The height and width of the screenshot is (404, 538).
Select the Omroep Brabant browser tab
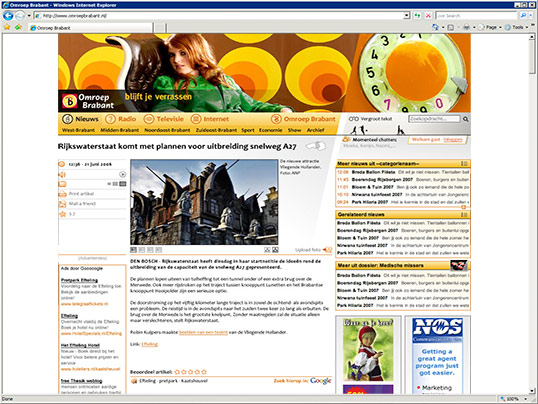coord(91,28)
